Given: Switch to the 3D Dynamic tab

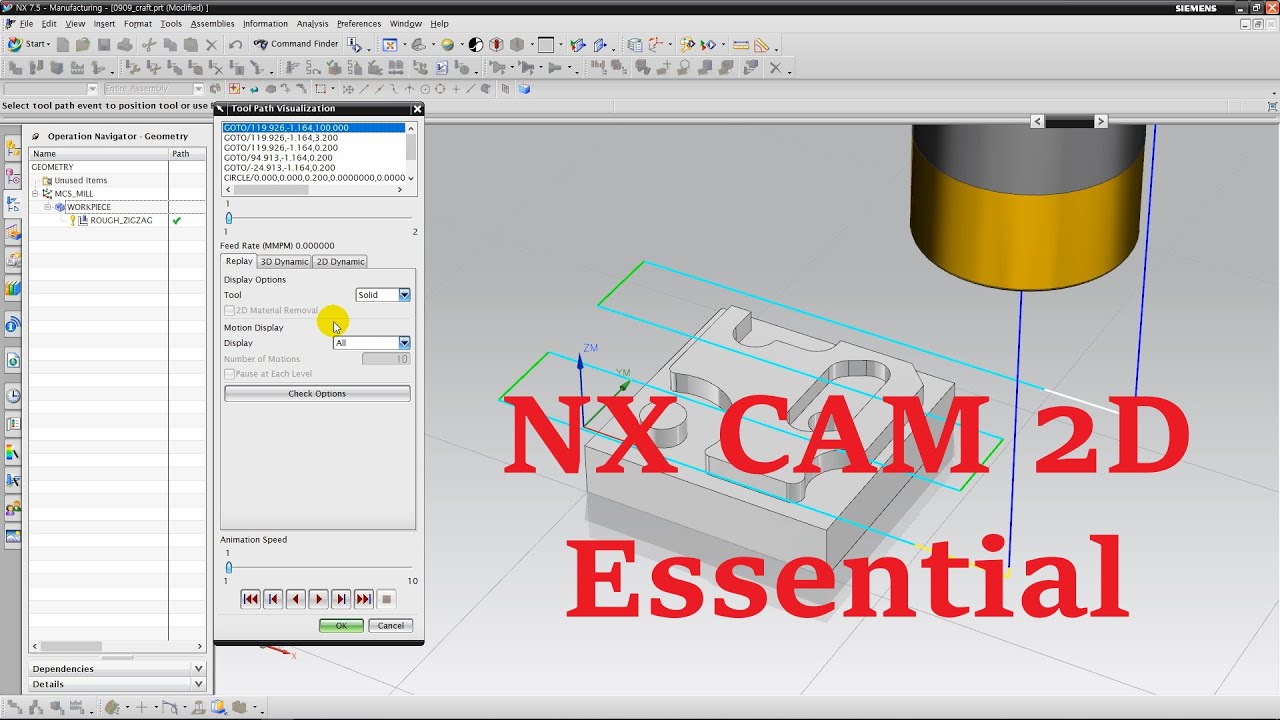Looking at the screenshot, I should [284, 262].
